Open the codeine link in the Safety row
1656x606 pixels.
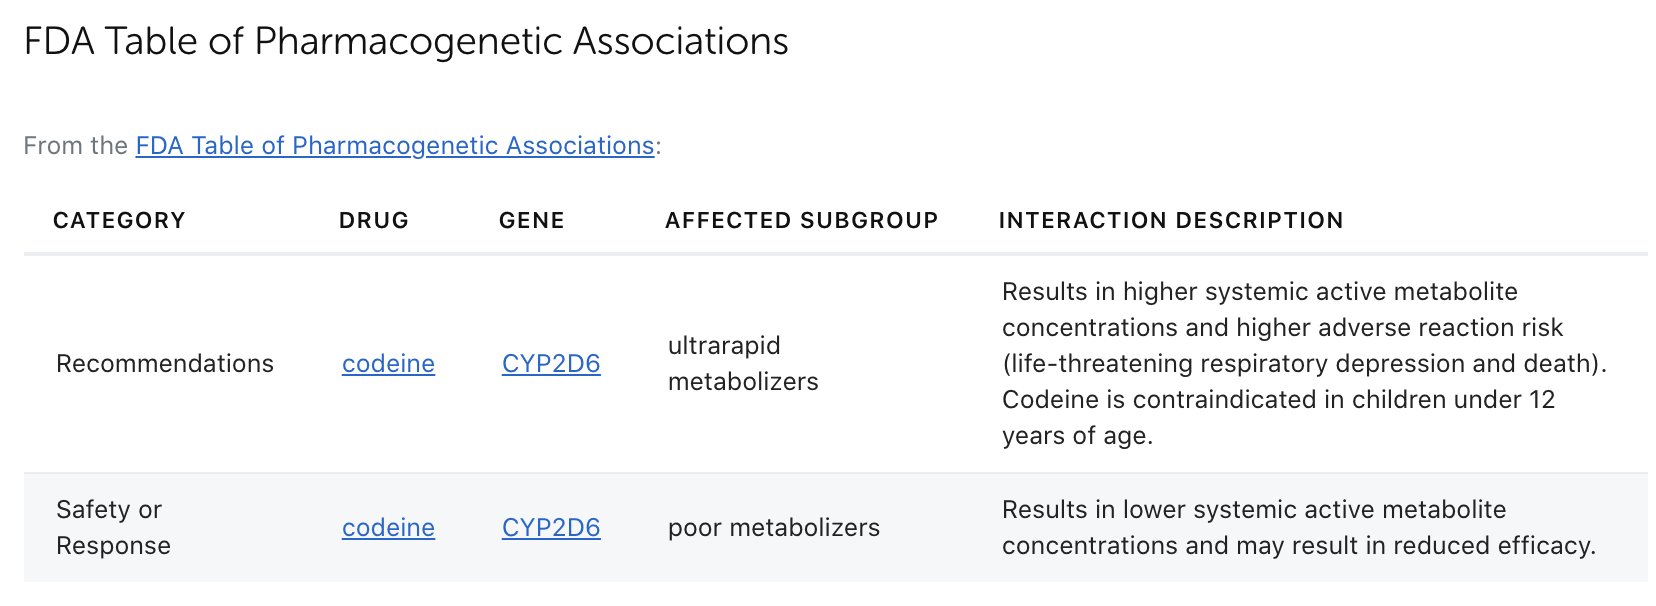pos(387,527)
